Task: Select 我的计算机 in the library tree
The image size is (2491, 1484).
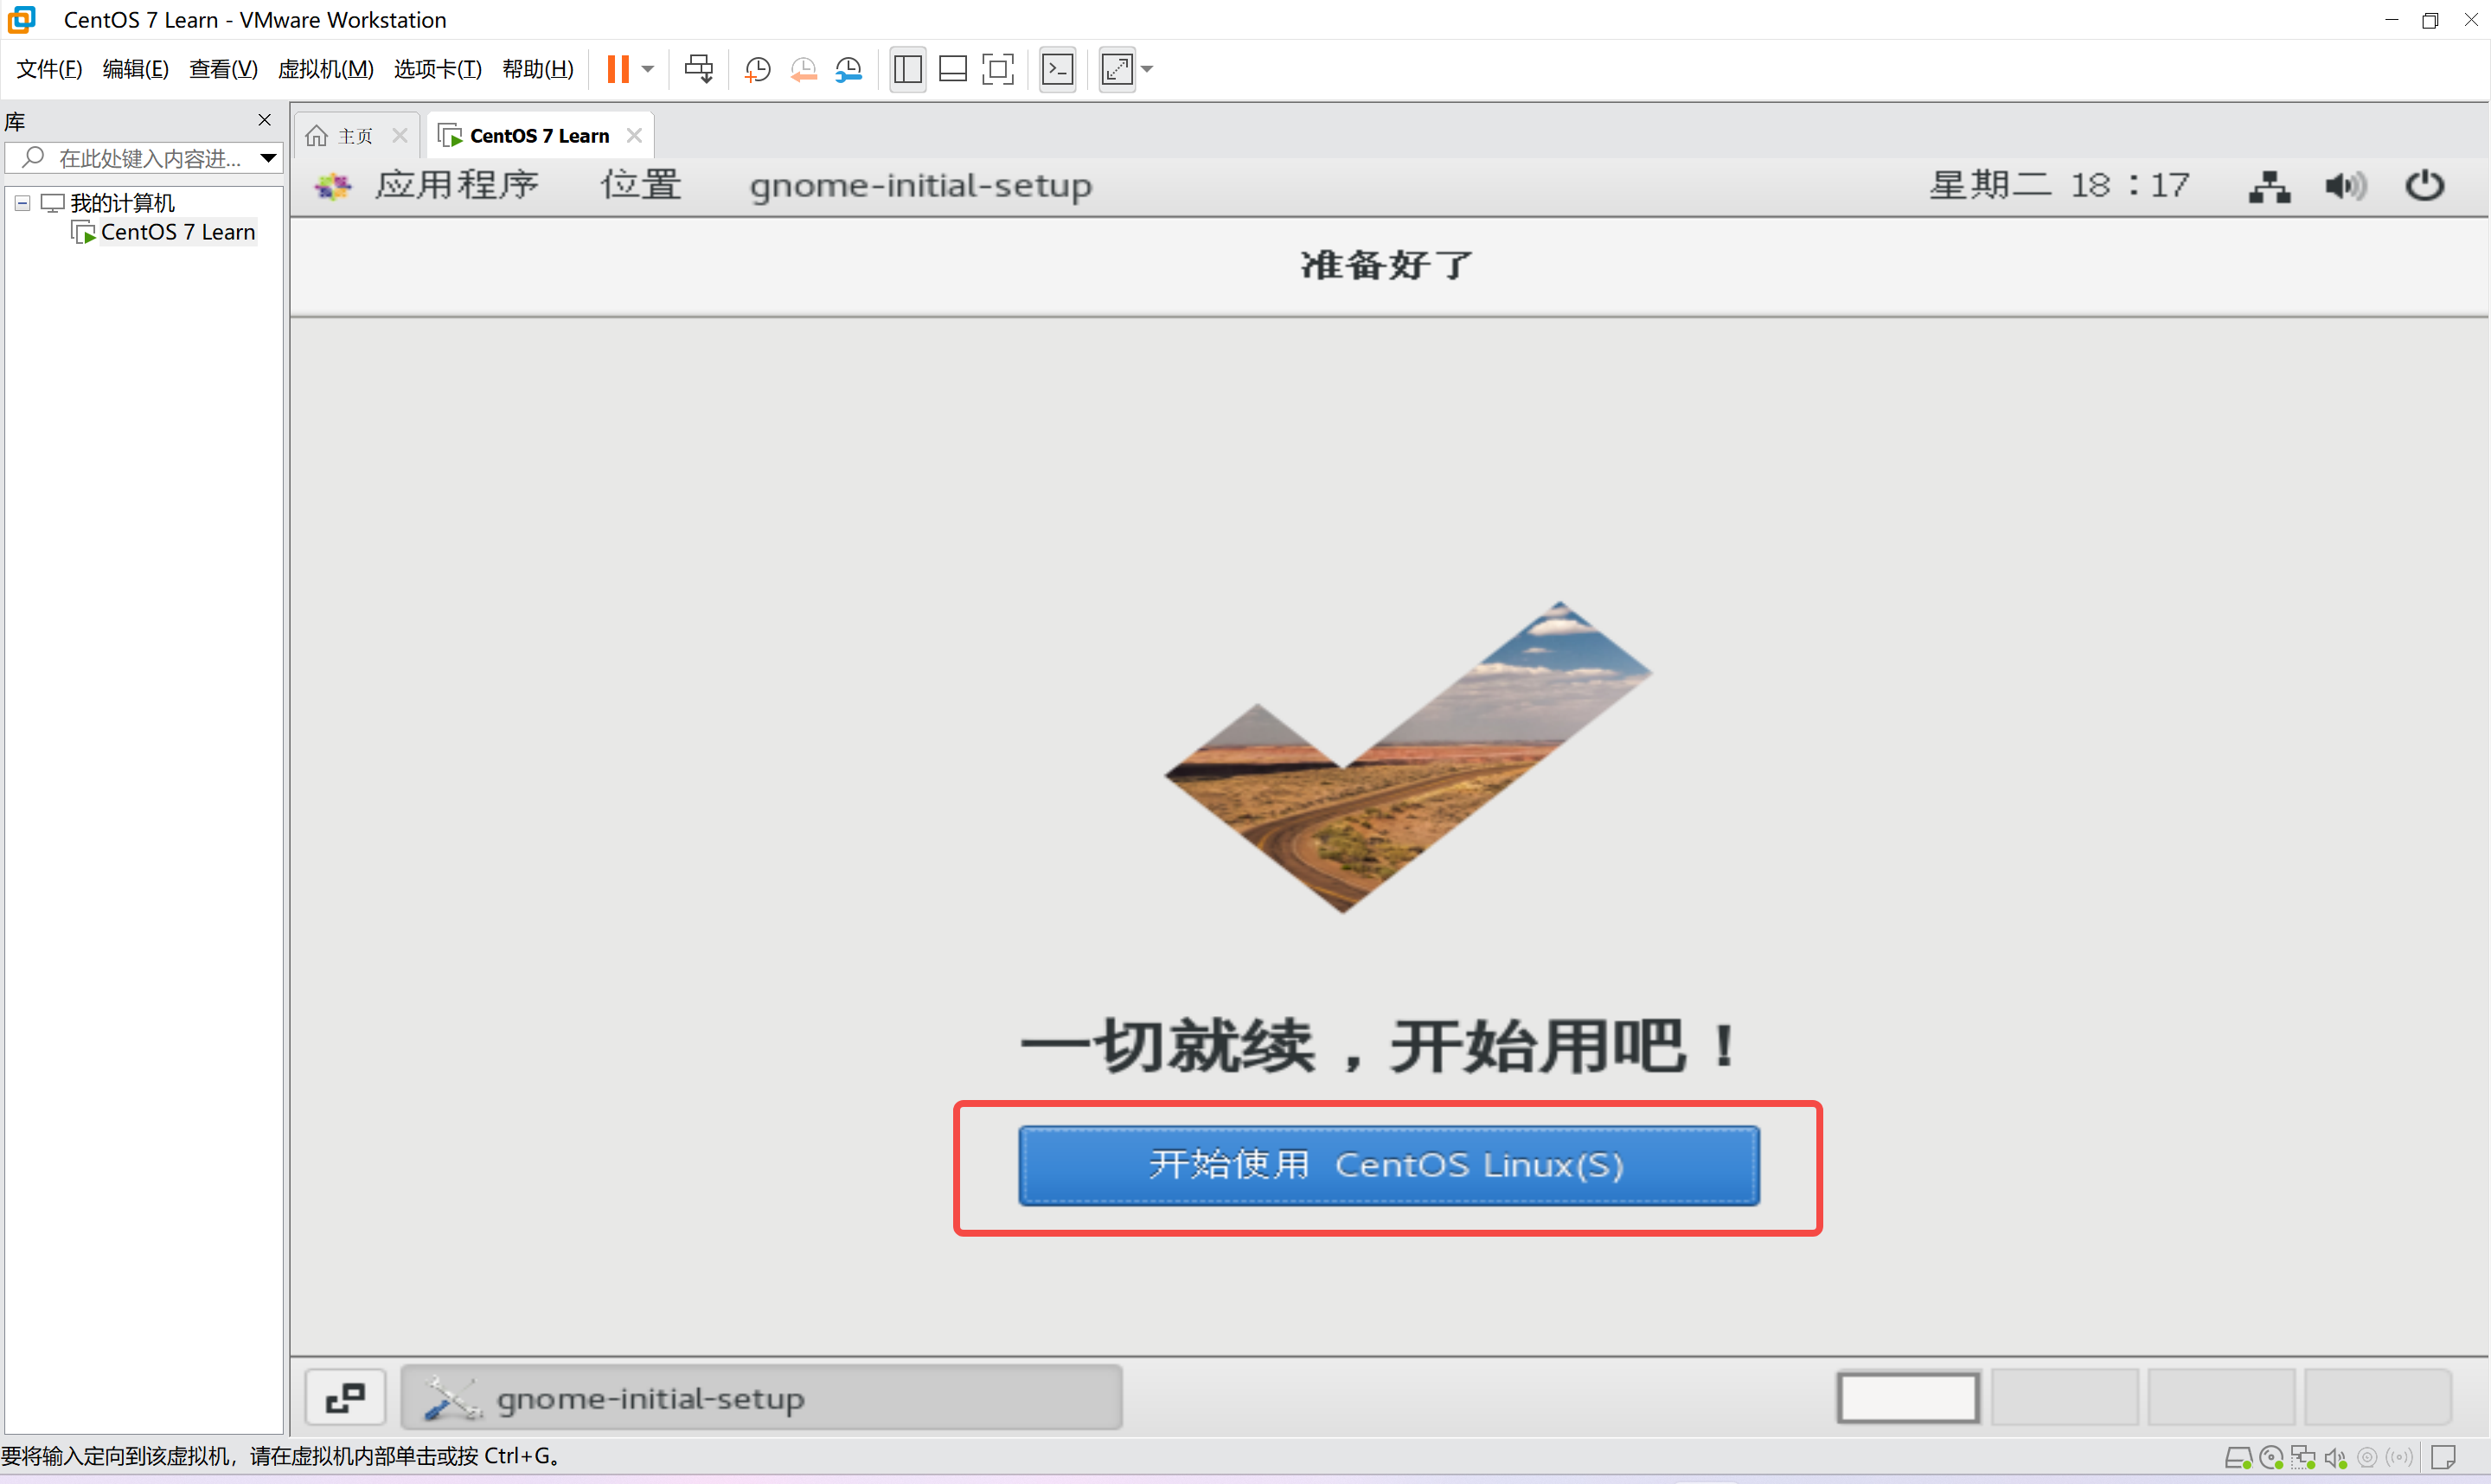Action: click(122, 203)
